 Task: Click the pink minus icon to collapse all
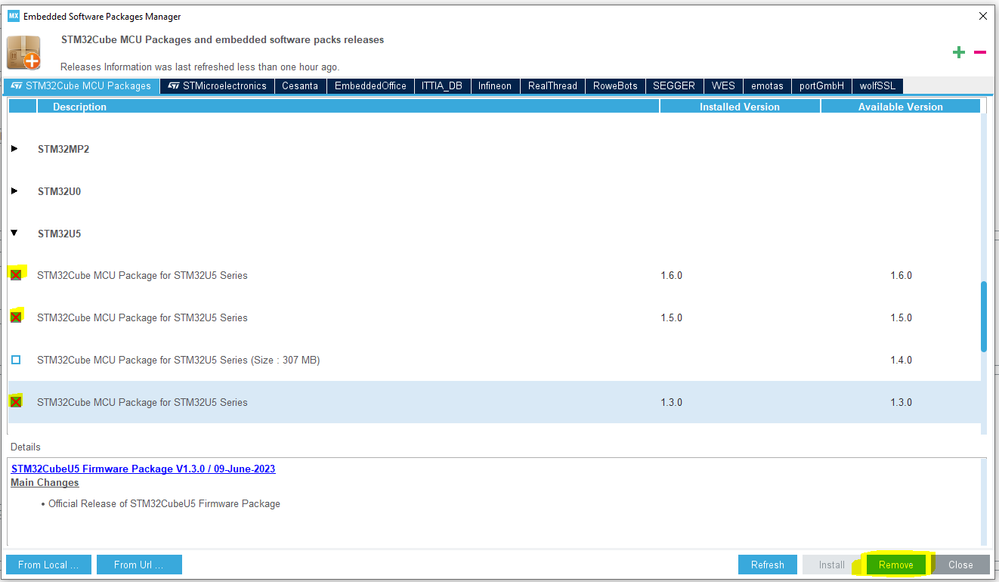pos(980,52)
